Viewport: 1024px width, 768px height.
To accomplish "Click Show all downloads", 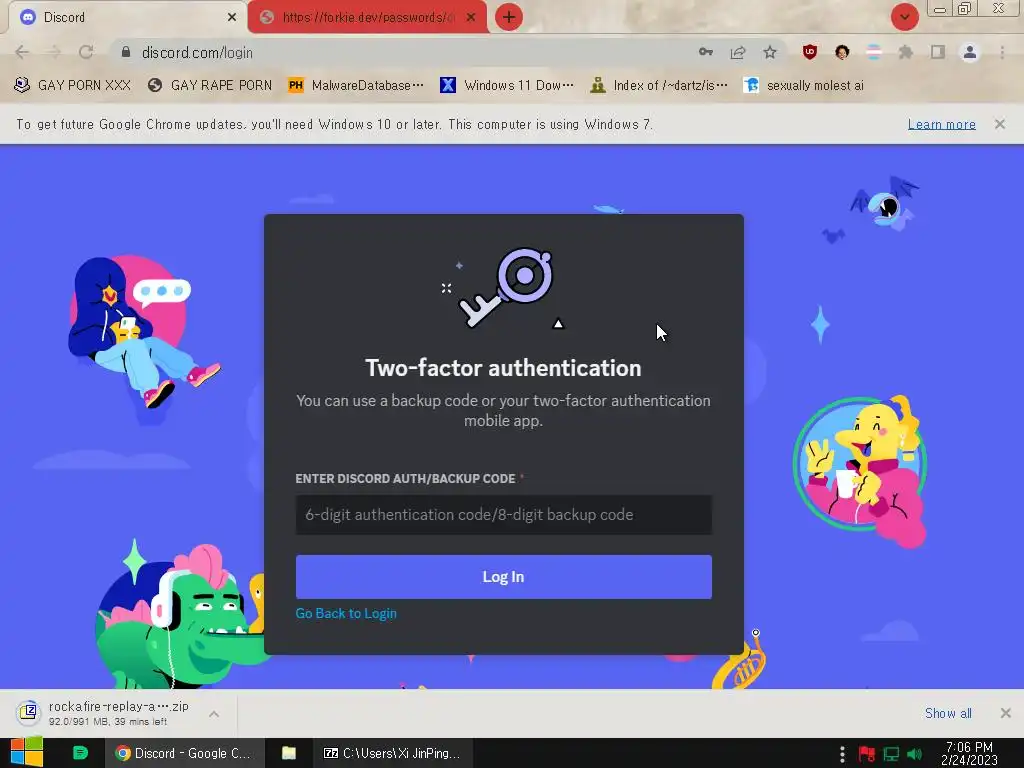I will point(948,713).
